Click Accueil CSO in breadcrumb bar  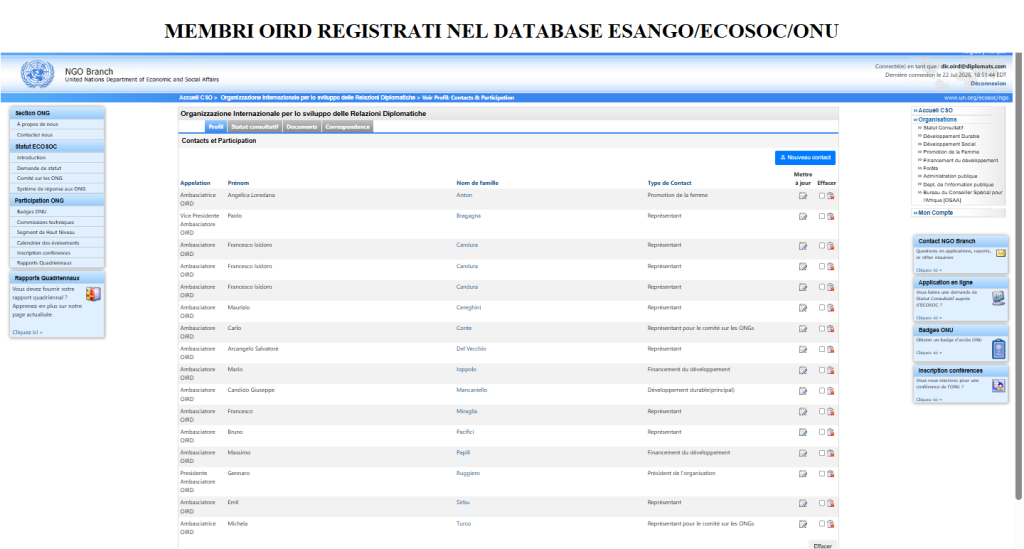[196, 98]
